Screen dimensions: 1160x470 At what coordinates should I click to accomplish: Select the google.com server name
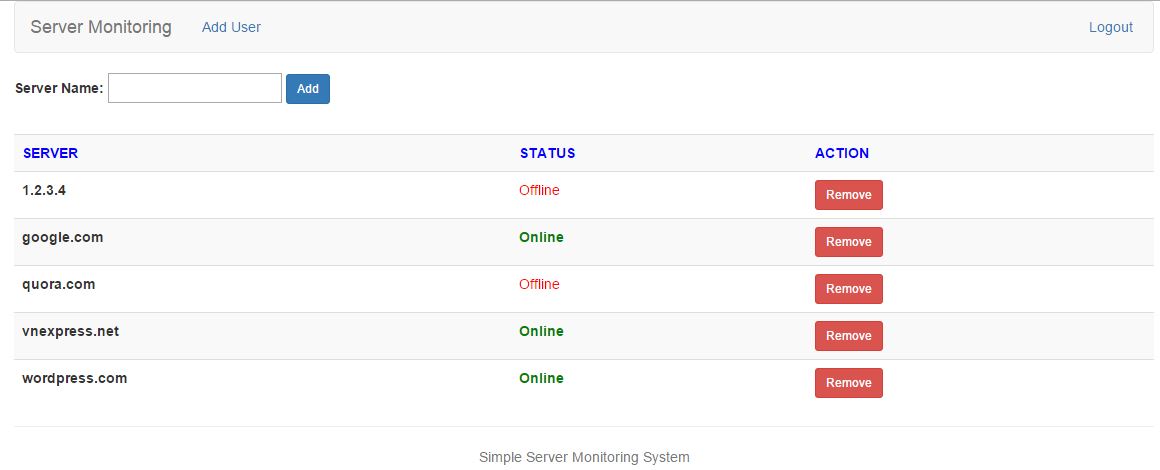[63, 238]
